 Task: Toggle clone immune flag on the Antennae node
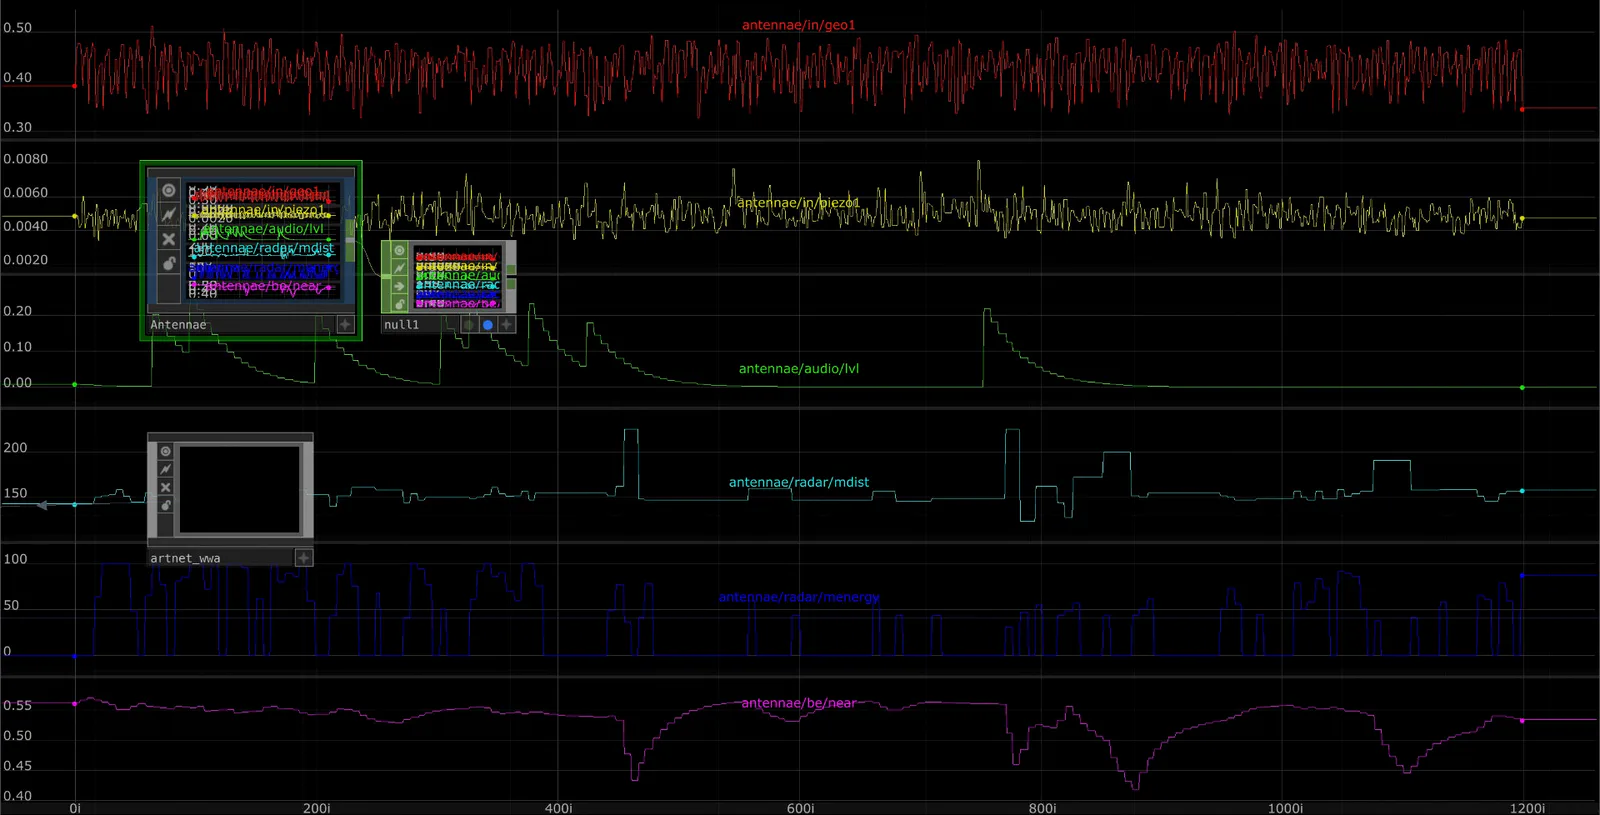[169, 214]
